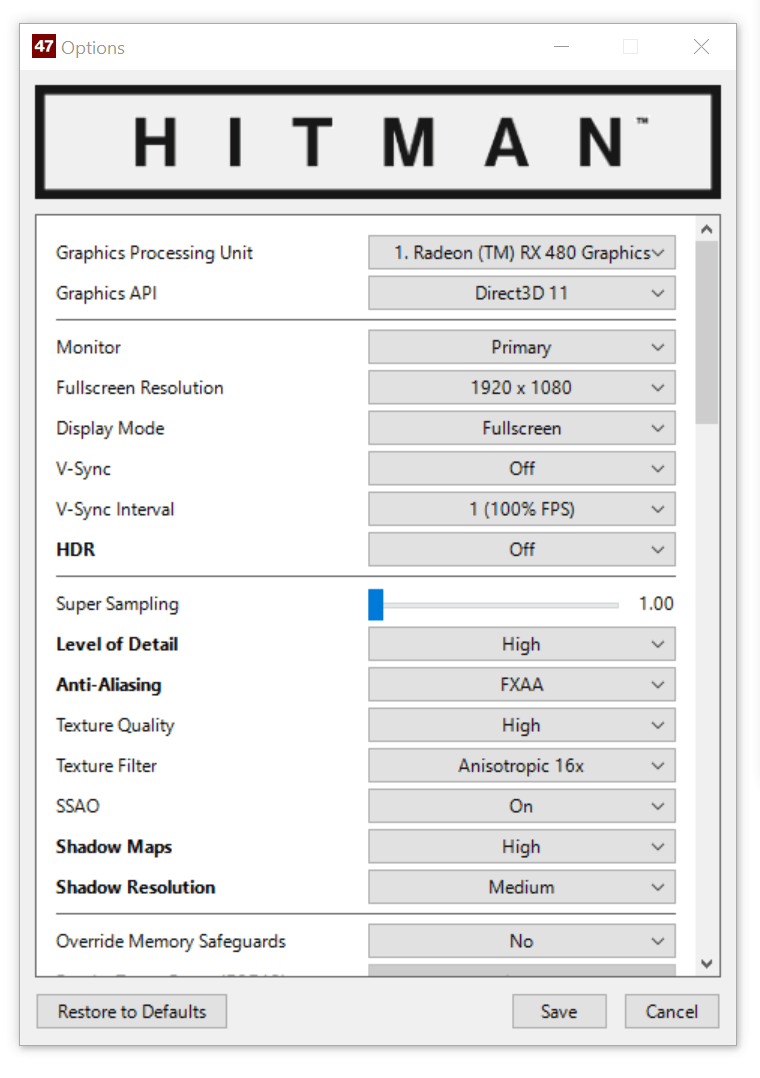Image resolution: width=760 pixels, height=1078 pixels.
Task: Click the Super Sampling value 1.00
Action: (x=656, y=604)
